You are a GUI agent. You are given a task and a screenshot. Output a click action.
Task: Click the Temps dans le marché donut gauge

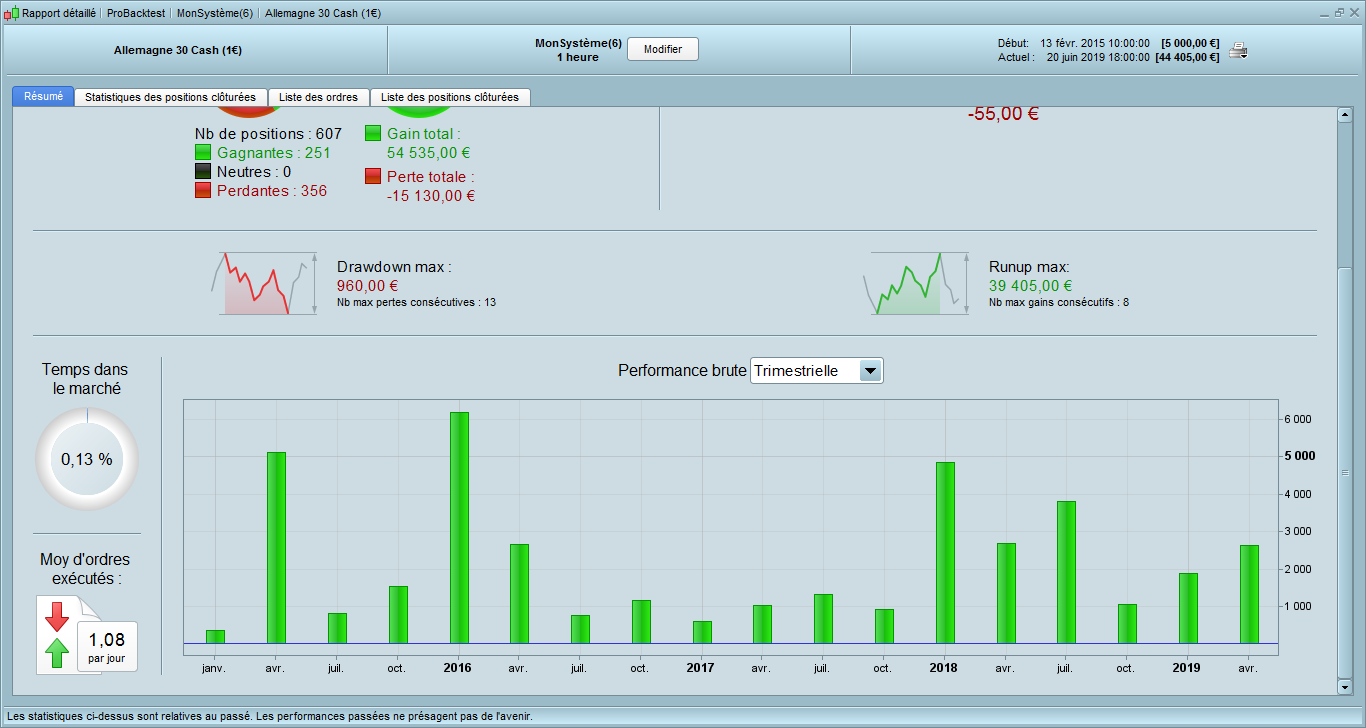click(x=87, y=459)
